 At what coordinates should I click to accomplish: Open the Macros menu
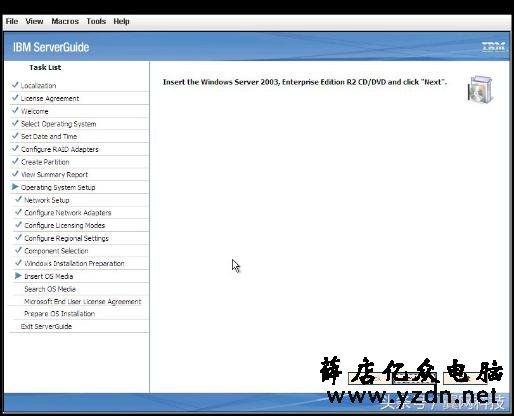tap(65, 21)
